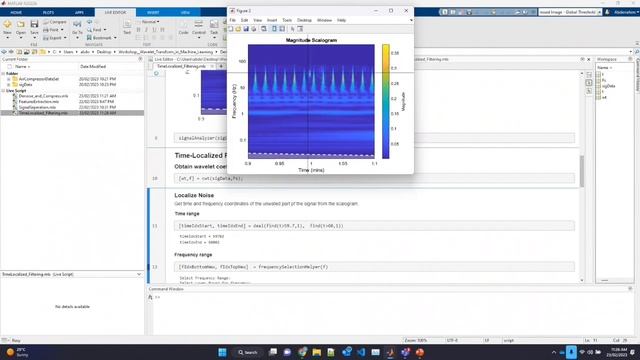The height and width of the screenshot is (360, 640).
Task: Toggle Underline formatting in Text section
Action: tap(154, 30)
